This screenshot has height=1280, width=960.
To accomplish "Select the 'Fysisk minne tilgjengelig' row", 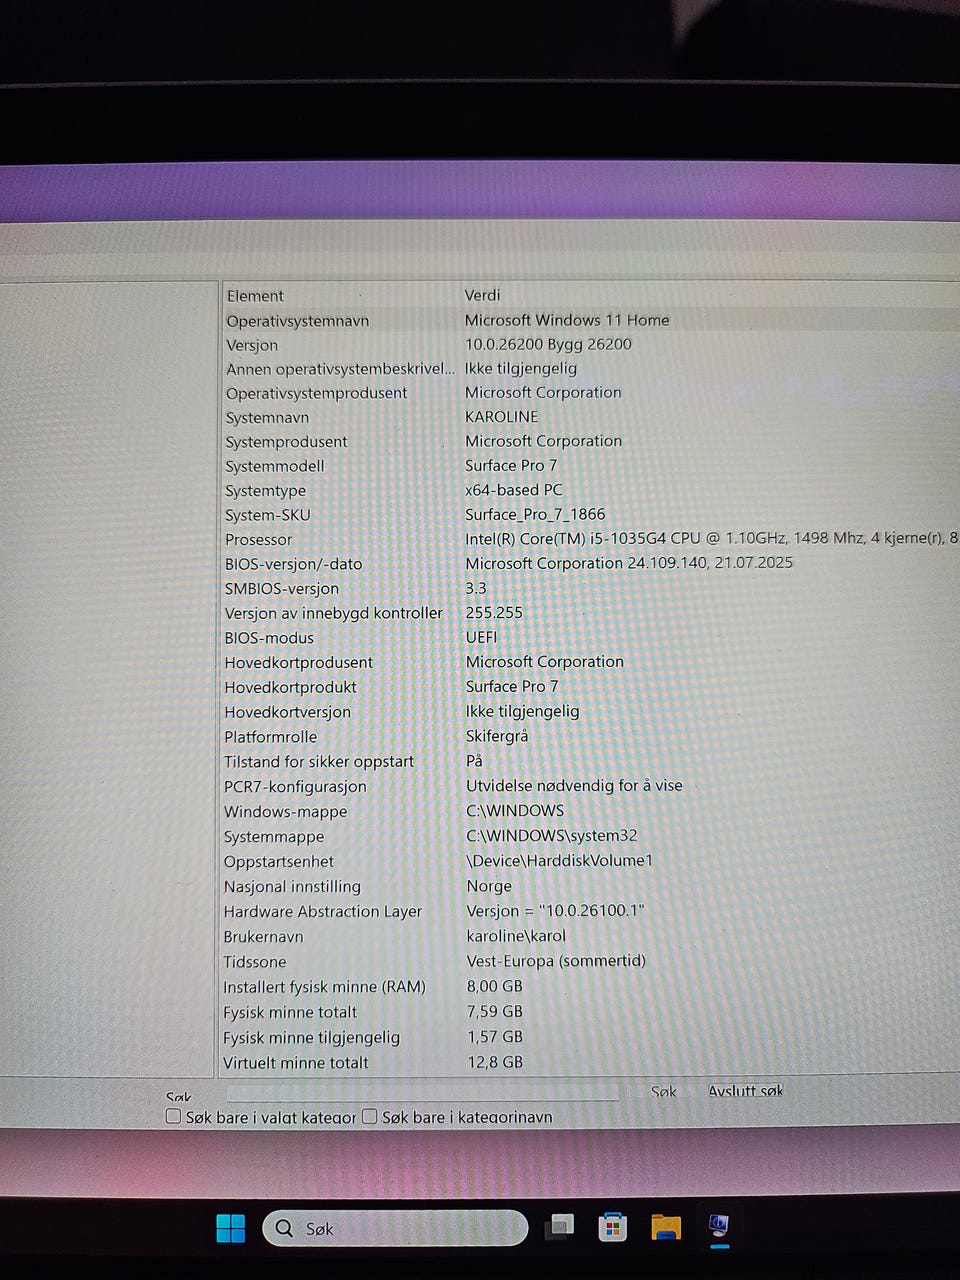I will click(x=591, y=1037).
